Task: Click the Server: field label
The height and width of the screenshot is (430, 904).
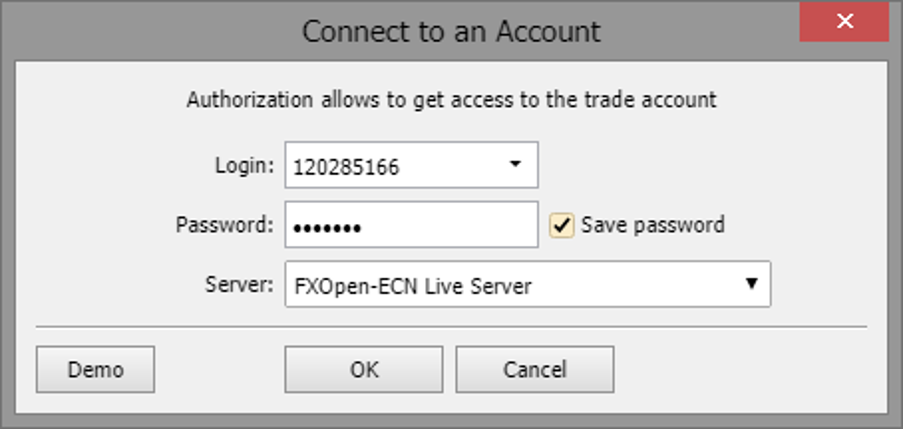Action: tap(238, 285)
